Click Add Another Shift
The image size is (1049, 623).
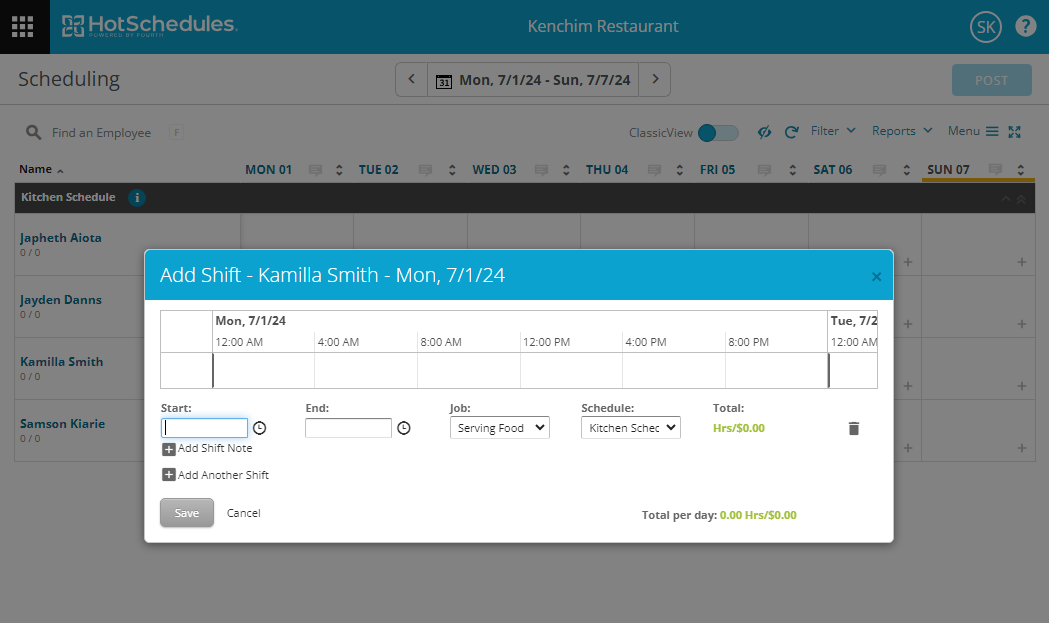(x=215, y=474)
